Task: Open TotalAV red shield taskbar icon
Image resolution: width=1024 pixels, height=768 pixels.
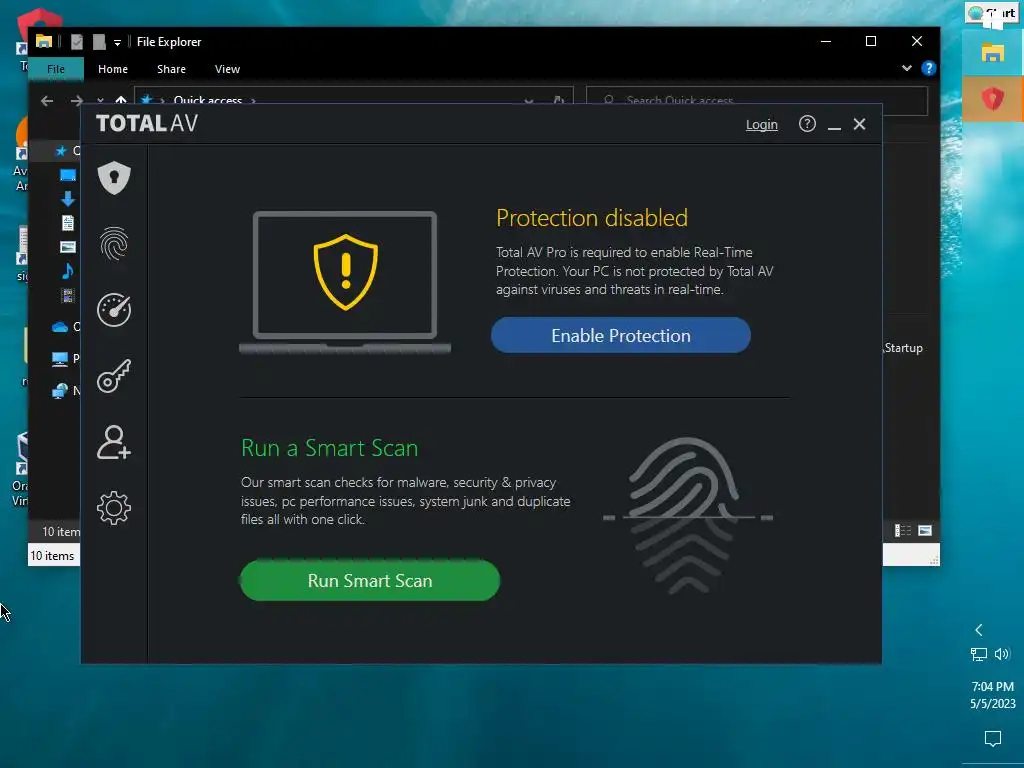Action: pyautogui.click(x=993, y=99)
